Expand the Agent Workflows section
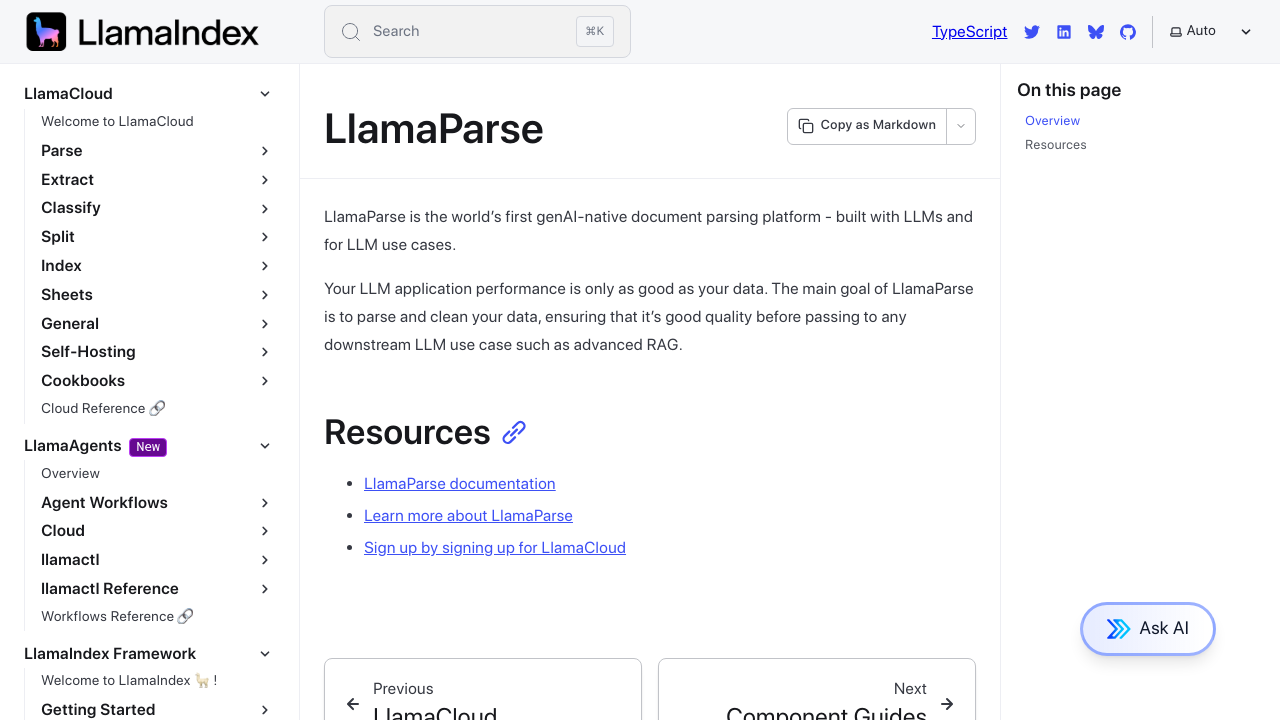The height and width of the screenshot is (720, 1280). click(265, 503)
